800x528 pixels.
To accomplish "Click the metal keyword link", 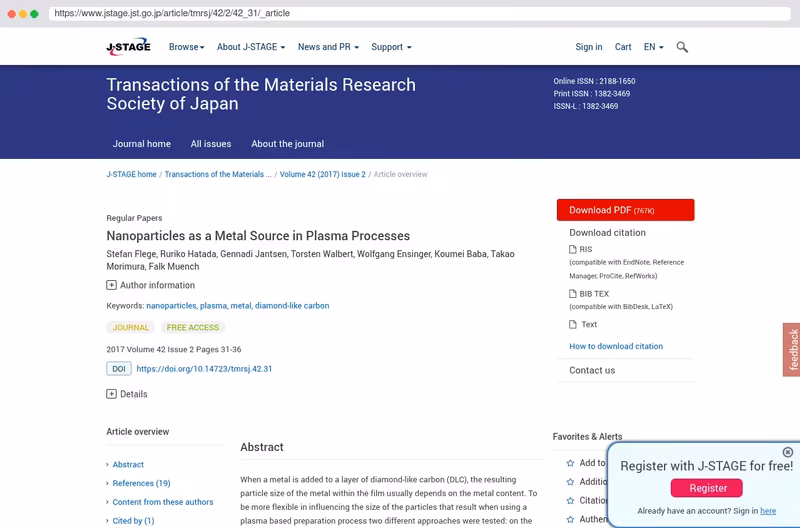I will (x=241, y=306).
